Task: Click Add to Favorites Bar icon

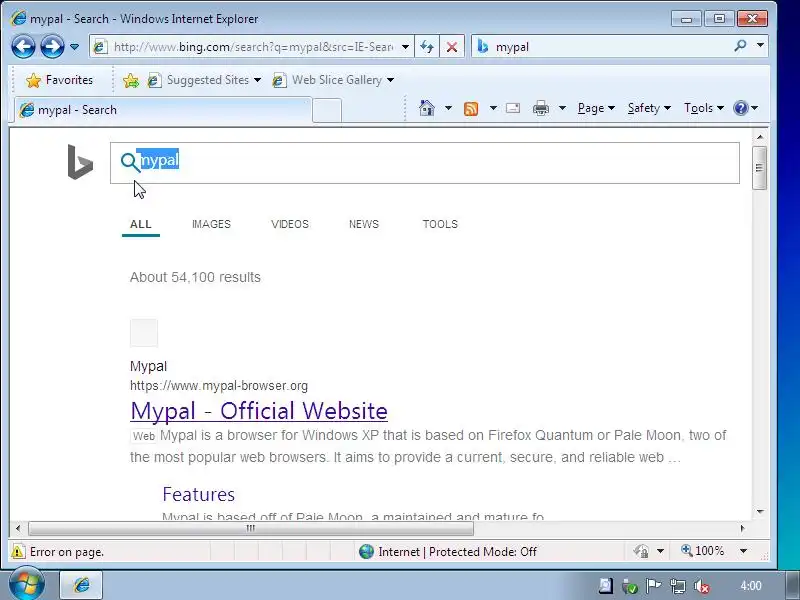Action: point(131,80)
